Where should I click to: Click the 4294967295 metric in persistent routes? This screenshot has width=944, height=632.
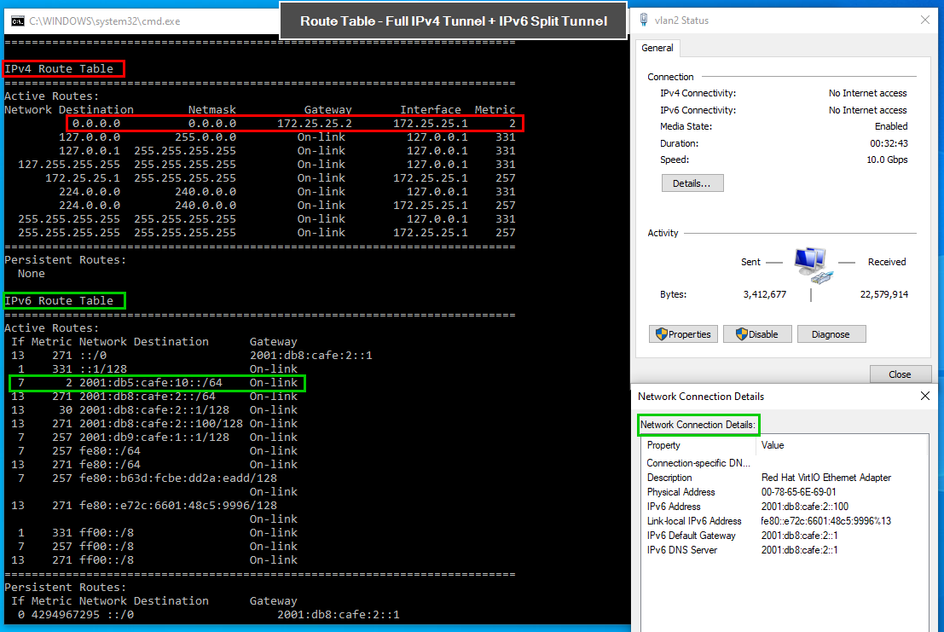(x=66, y=615)
